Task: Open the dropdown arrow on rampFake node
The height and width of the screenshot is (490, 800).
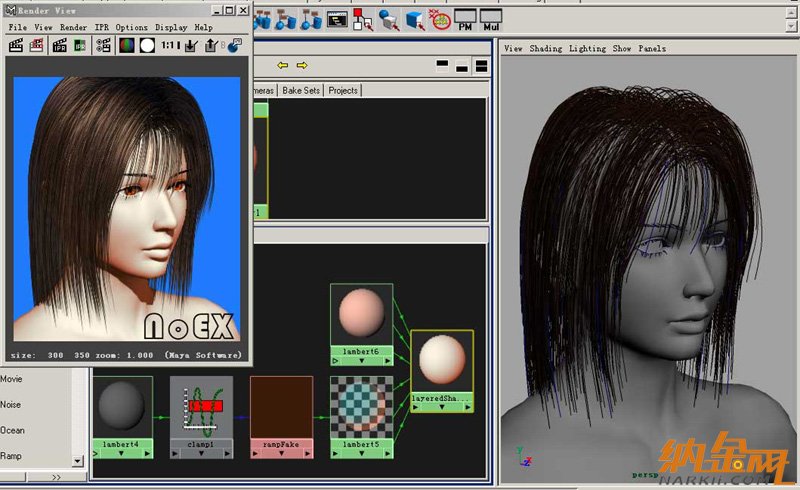Action: tap(281, 453)
